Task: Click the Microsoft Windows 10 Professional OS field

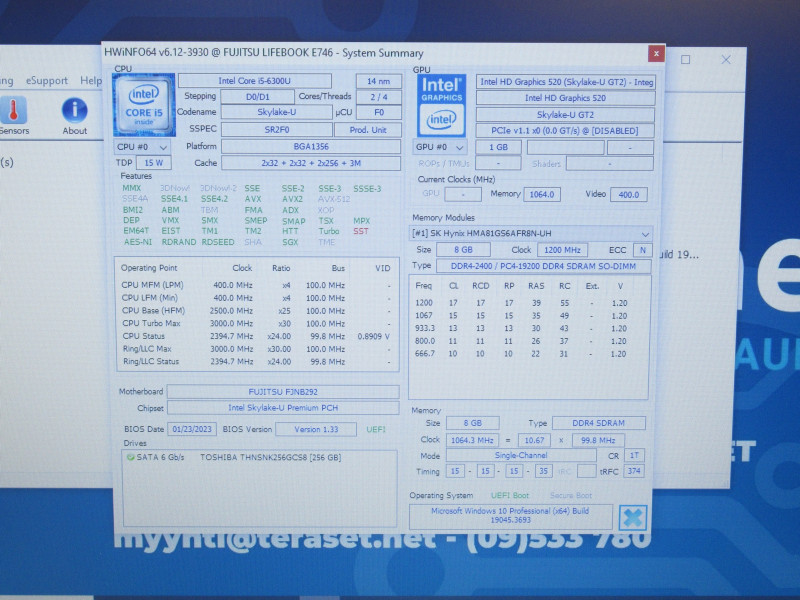Action: [510, 515]
